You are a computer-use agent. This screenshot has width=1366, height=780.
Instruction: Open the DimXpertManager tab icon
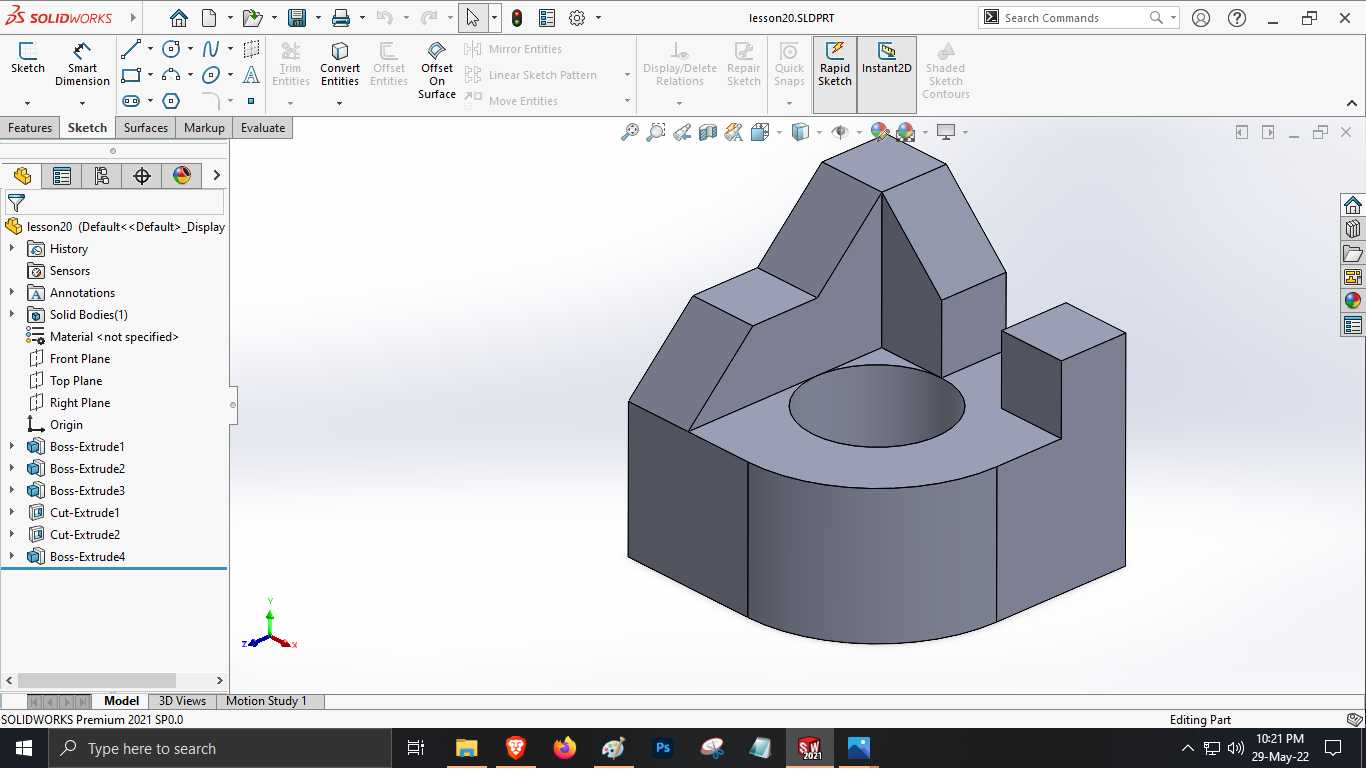[142, 176]
